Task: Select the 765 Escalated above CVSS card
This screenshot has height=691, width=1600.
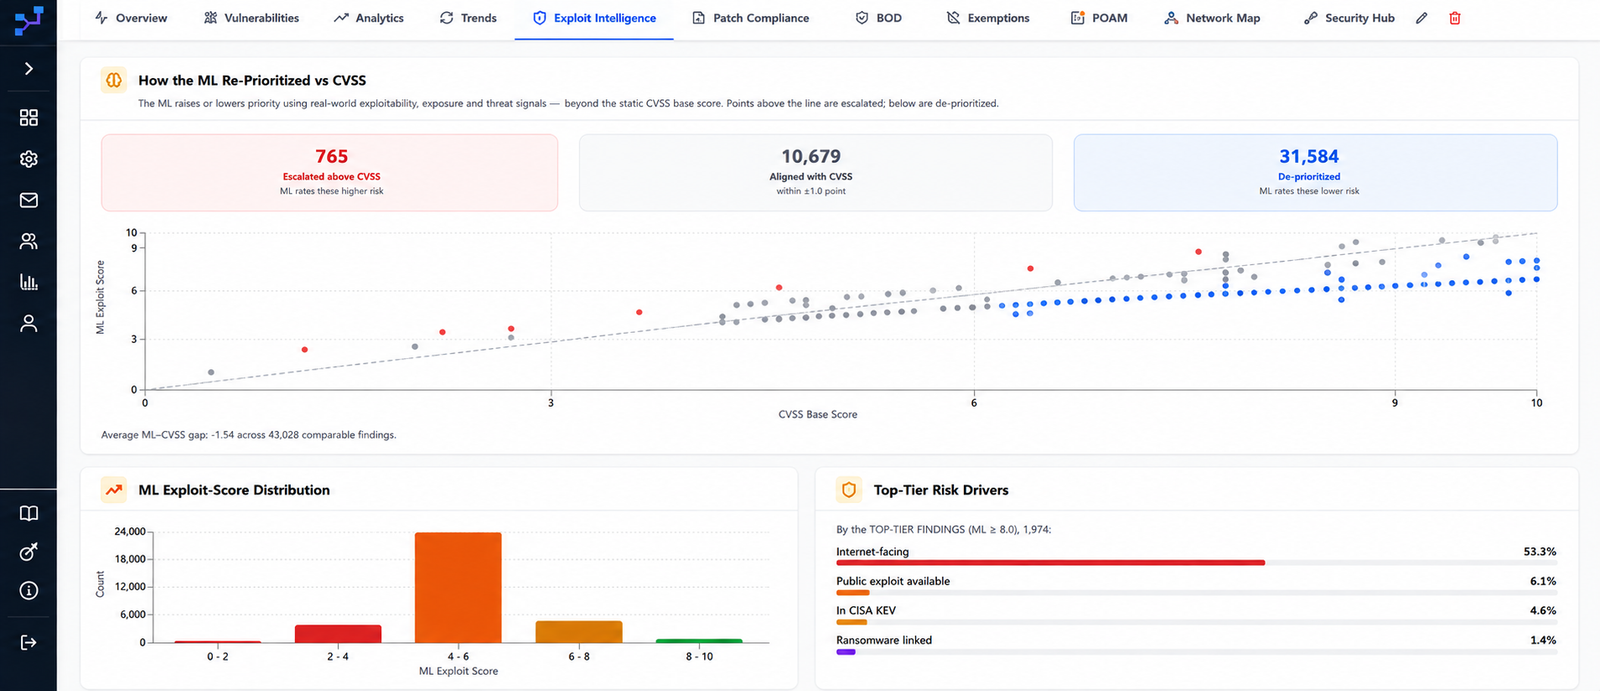Action: [330, 173]
